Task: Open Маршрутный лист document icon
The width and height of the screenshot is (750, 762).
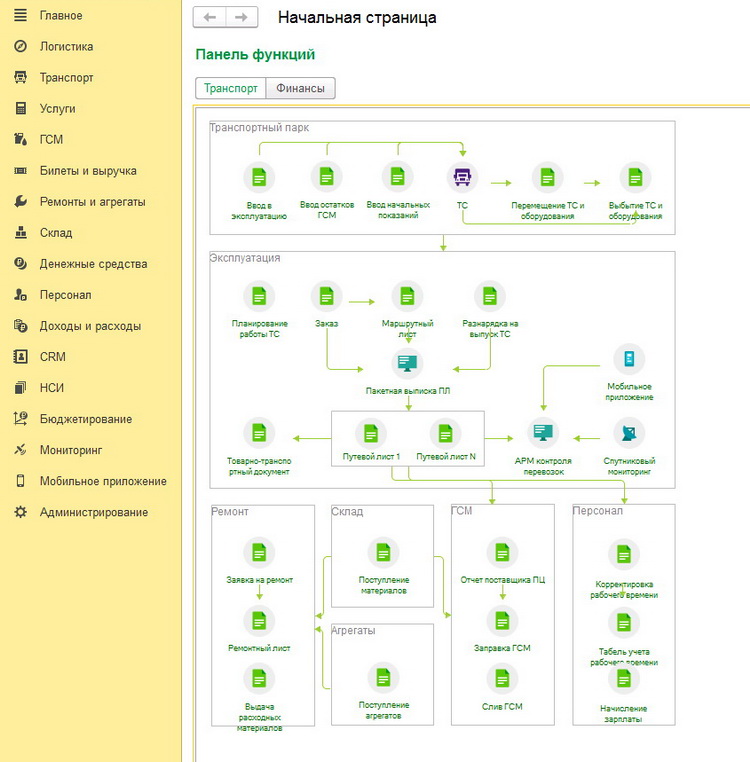Action: tap(407, 296)
